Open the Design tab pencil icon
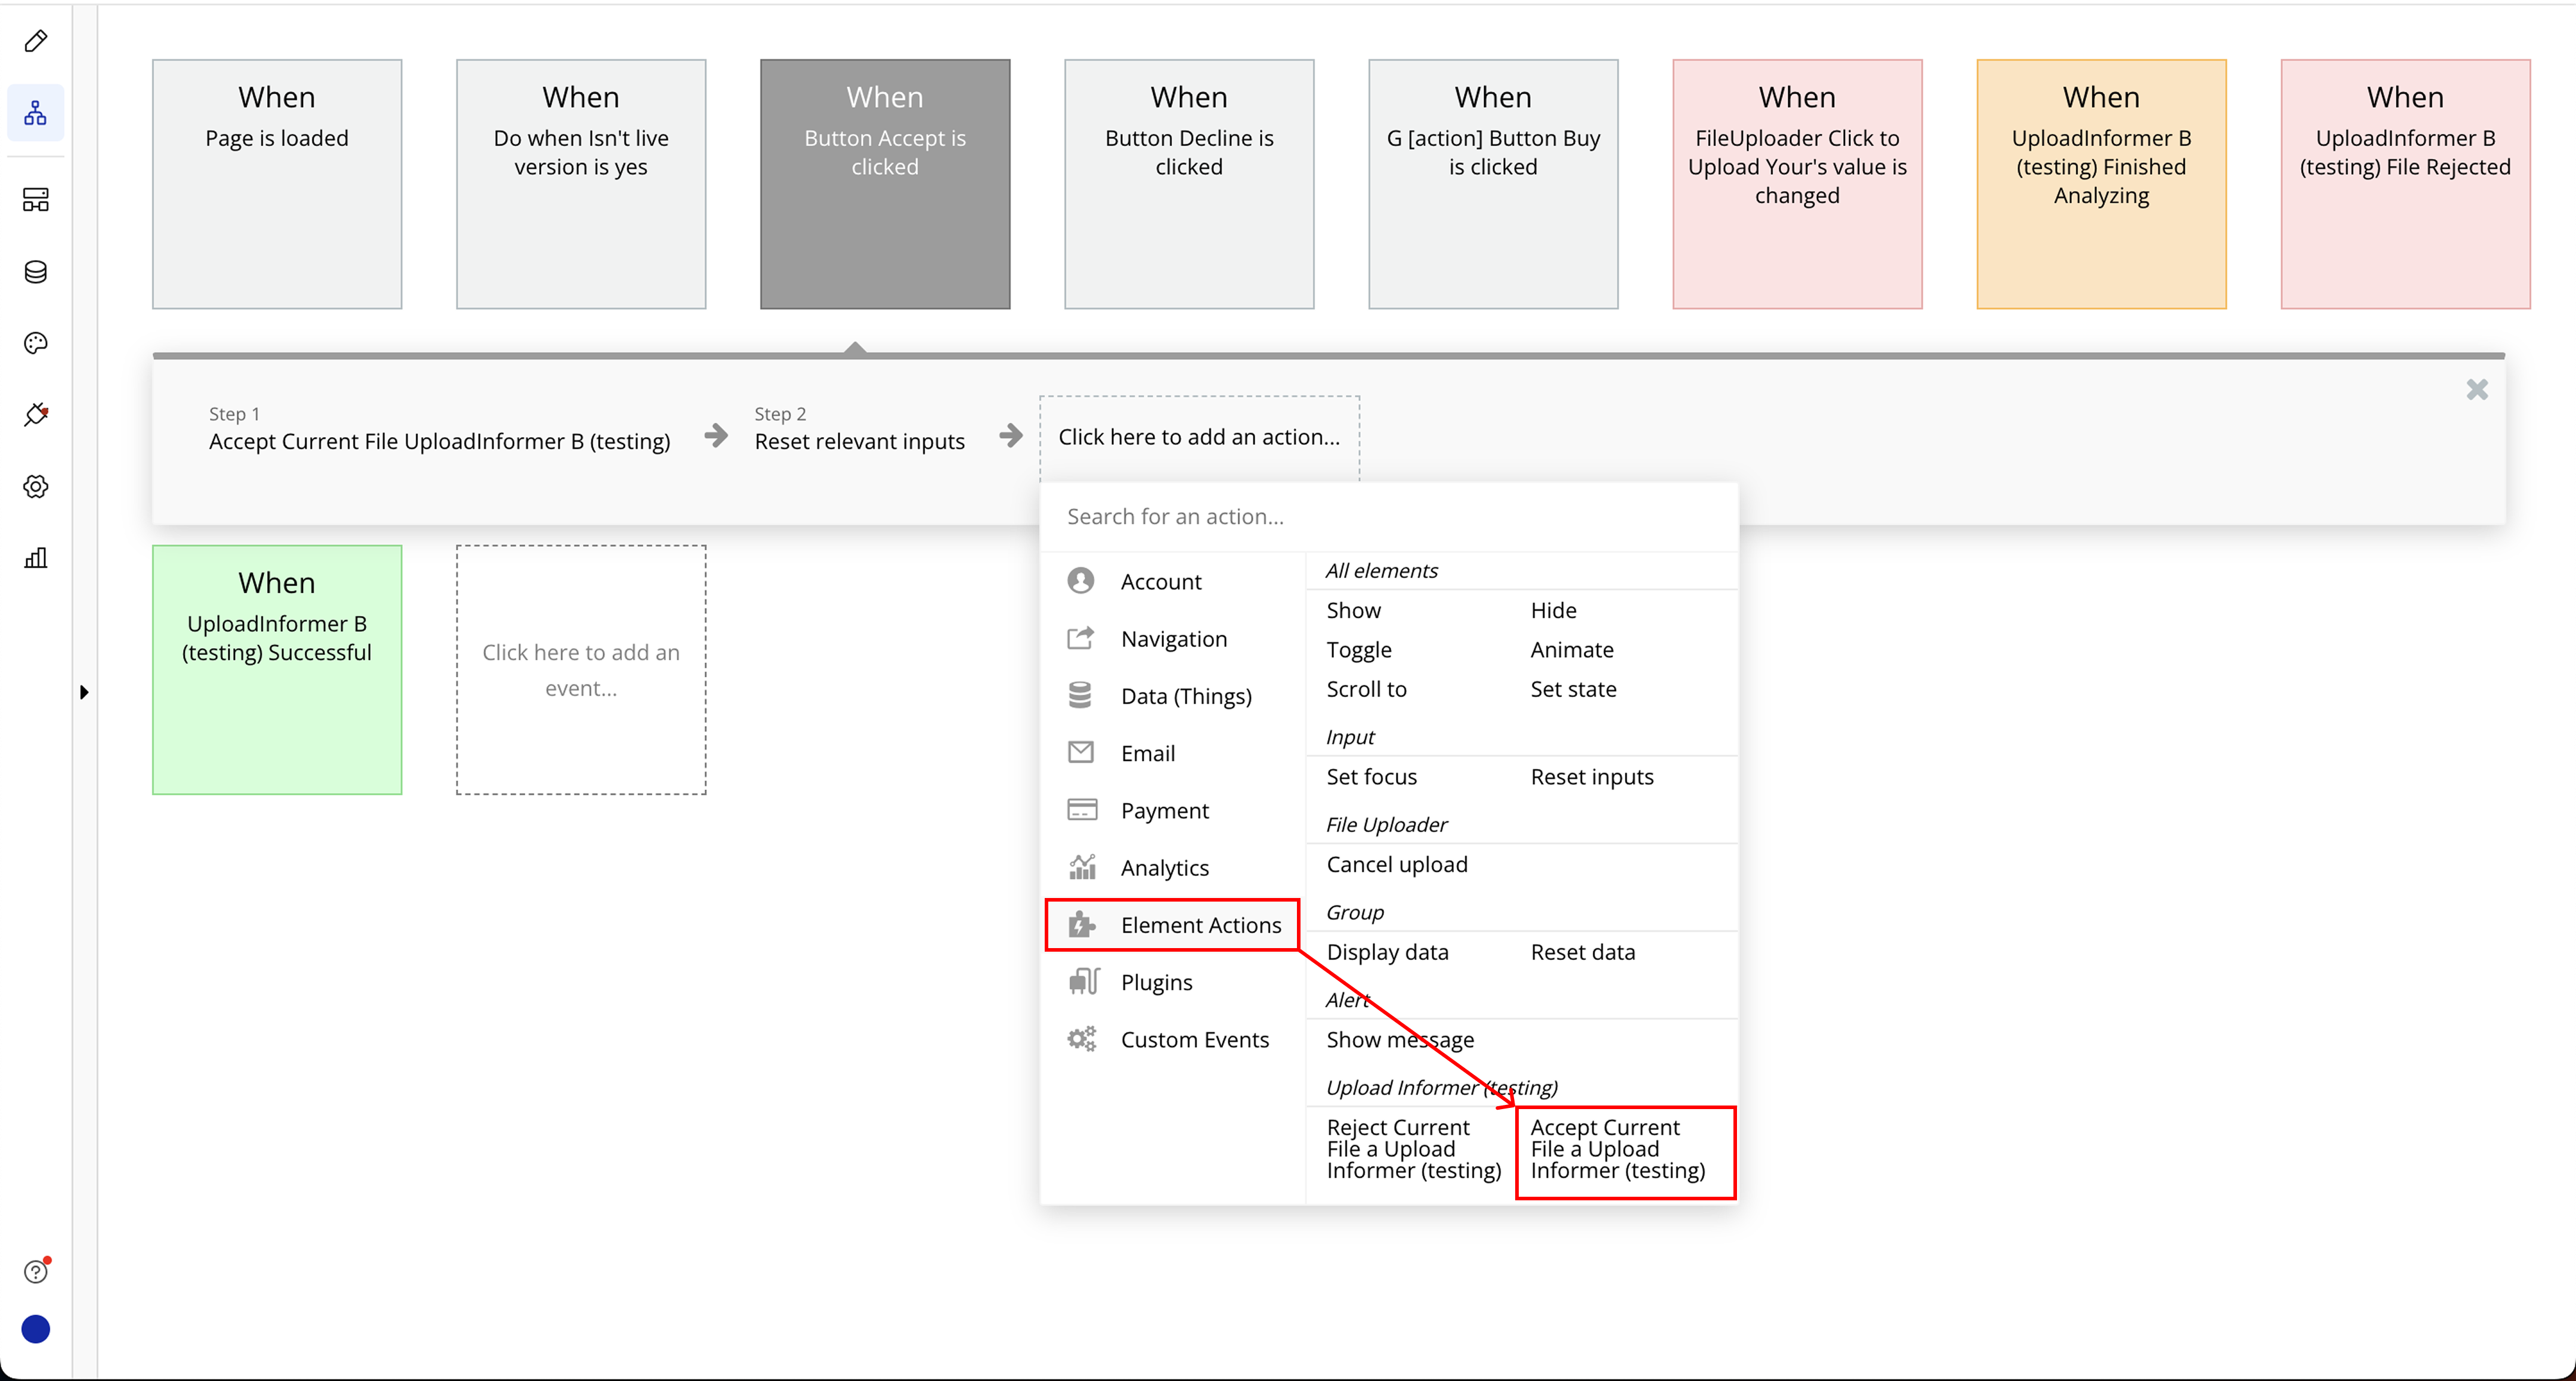The height and width of the screenshot is (1381, 2576). click(36, 41)
